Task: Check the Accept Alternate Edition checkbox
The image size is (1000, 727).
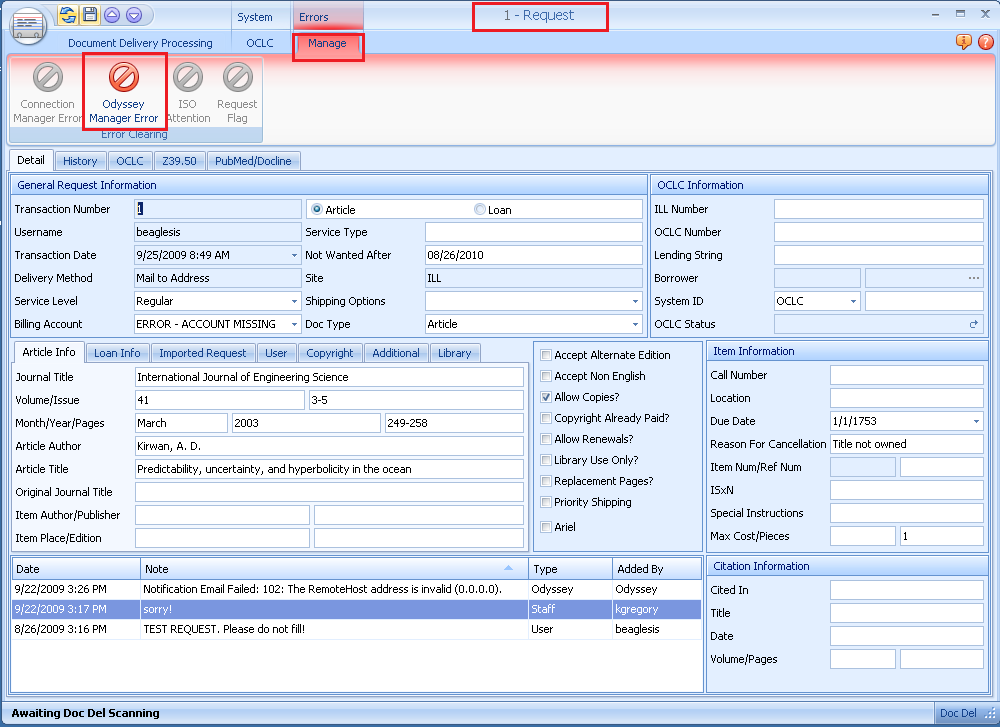Action: pyautogui.click(x=546, y=355)
